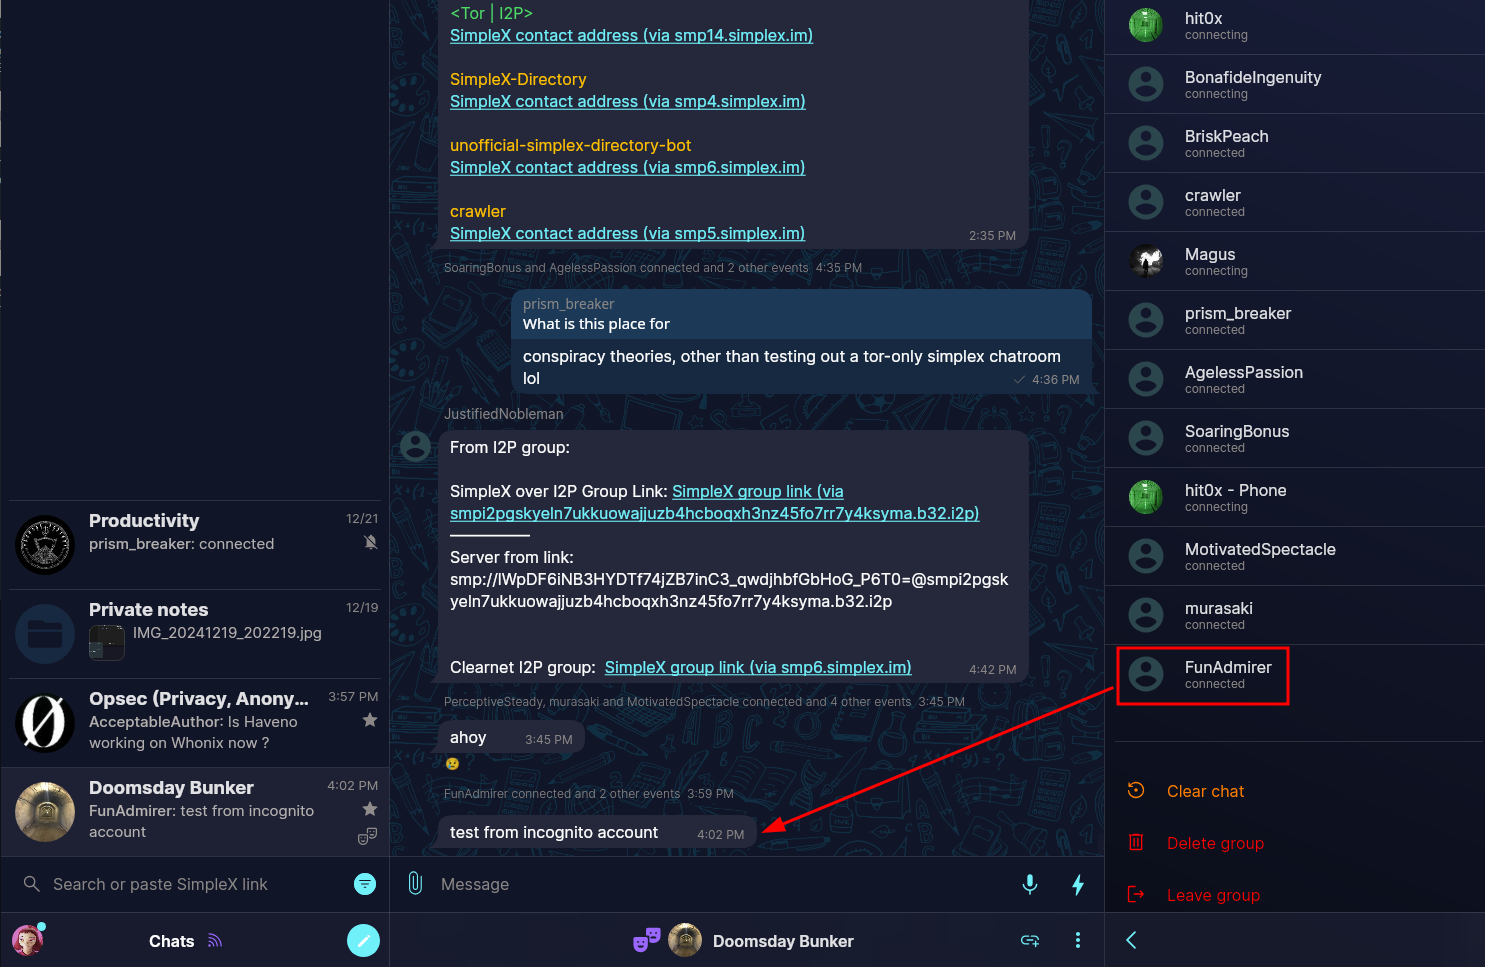The image size is (1485, 967).
Task: Open the group link icon in chat footer
Action: pyautogui.click(x=1030, y=940)
